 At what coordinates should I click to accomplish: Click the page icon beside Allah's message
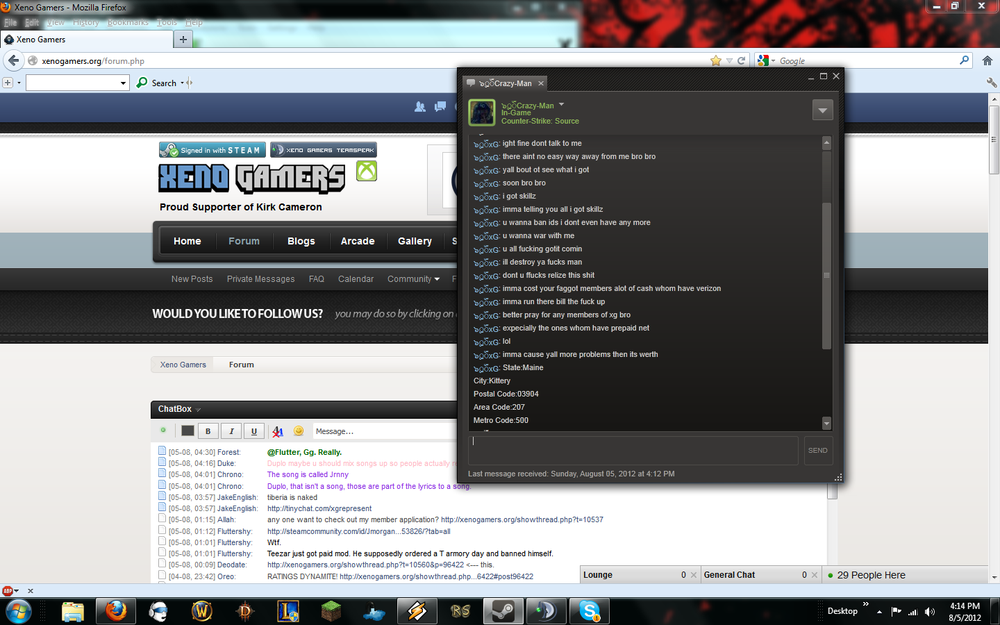pos(162,518)
